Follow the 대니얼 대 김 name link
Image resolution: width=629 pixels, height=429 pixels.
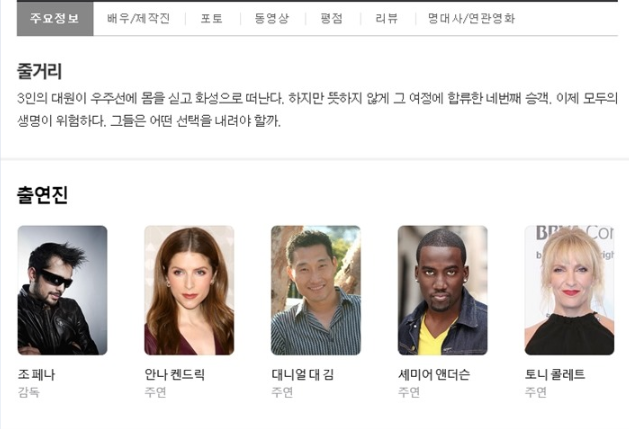tap(302, 375)
